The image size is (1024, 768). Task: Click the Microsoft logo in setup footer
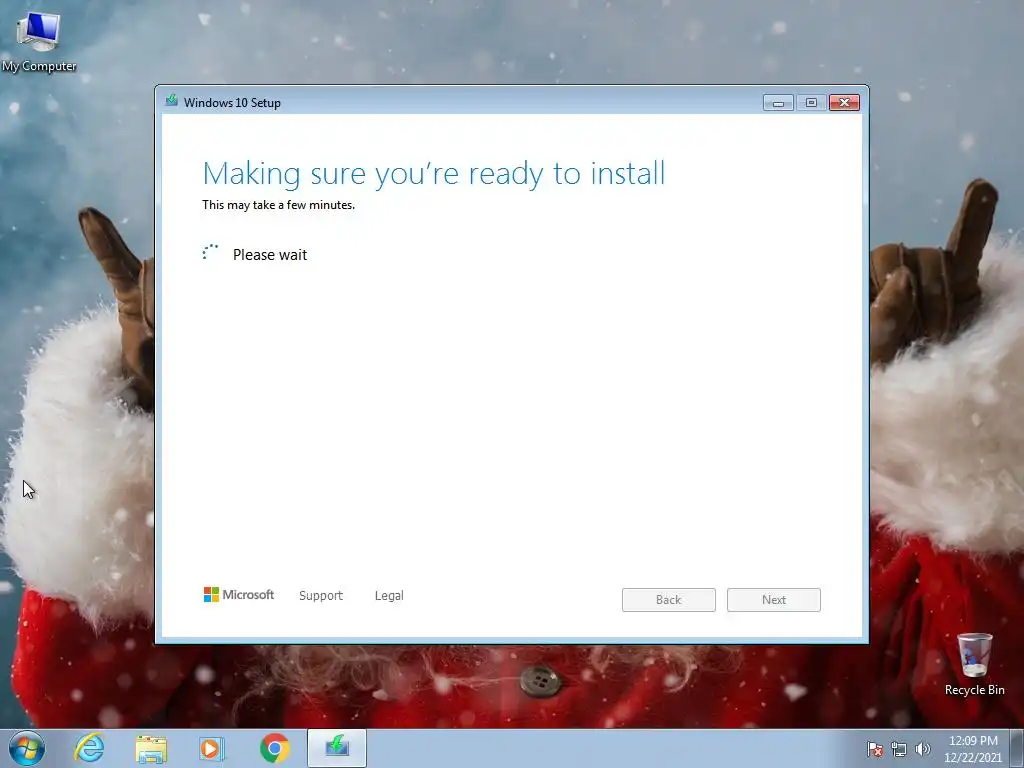(x=238, y=594)
